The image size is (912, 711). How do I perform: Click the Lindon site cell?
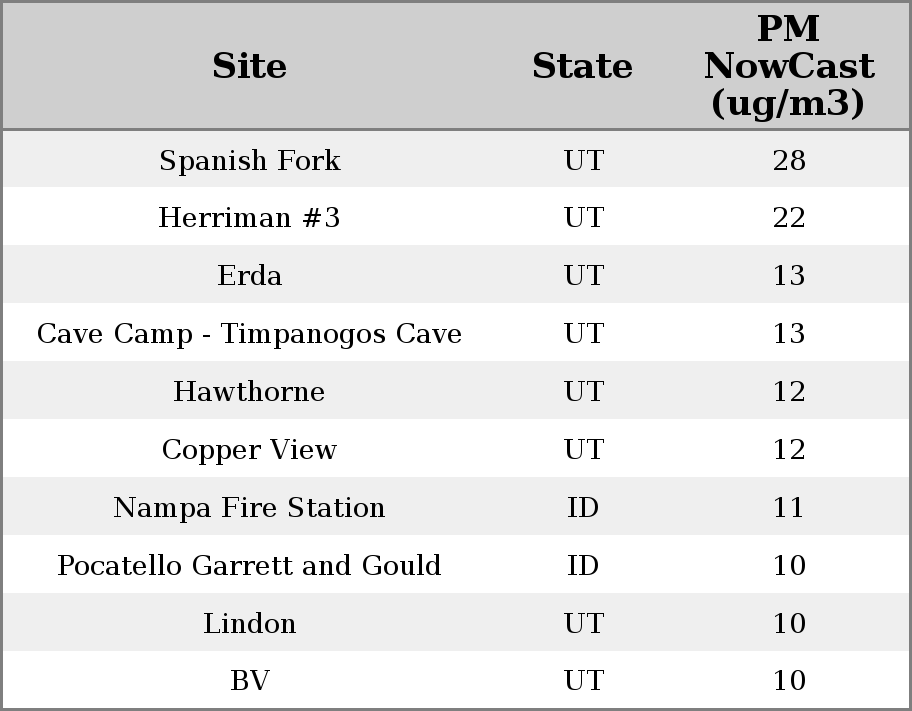point(249,623)
